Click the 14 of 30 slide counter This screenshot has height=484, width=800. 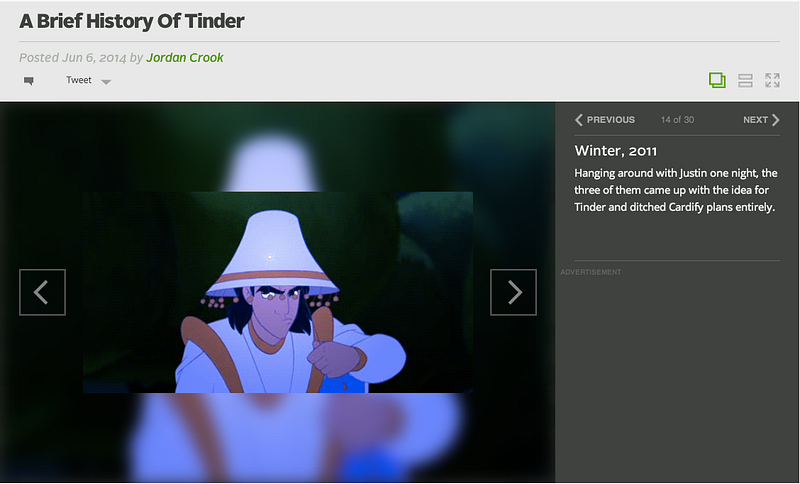pyautogui.click(x=677, y=120)
